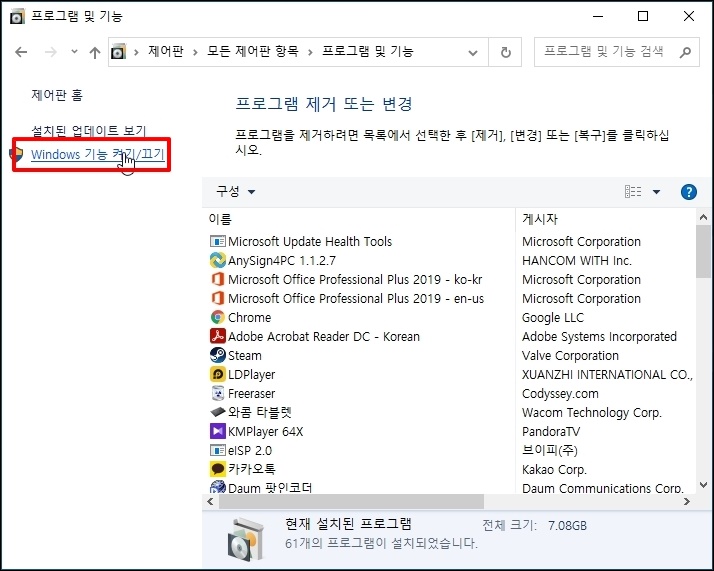The width and height of the screenshot is (714, 571).
Task: Open the 제어판 홈 link
Action: pyautogui.click(x=57, y=95)
